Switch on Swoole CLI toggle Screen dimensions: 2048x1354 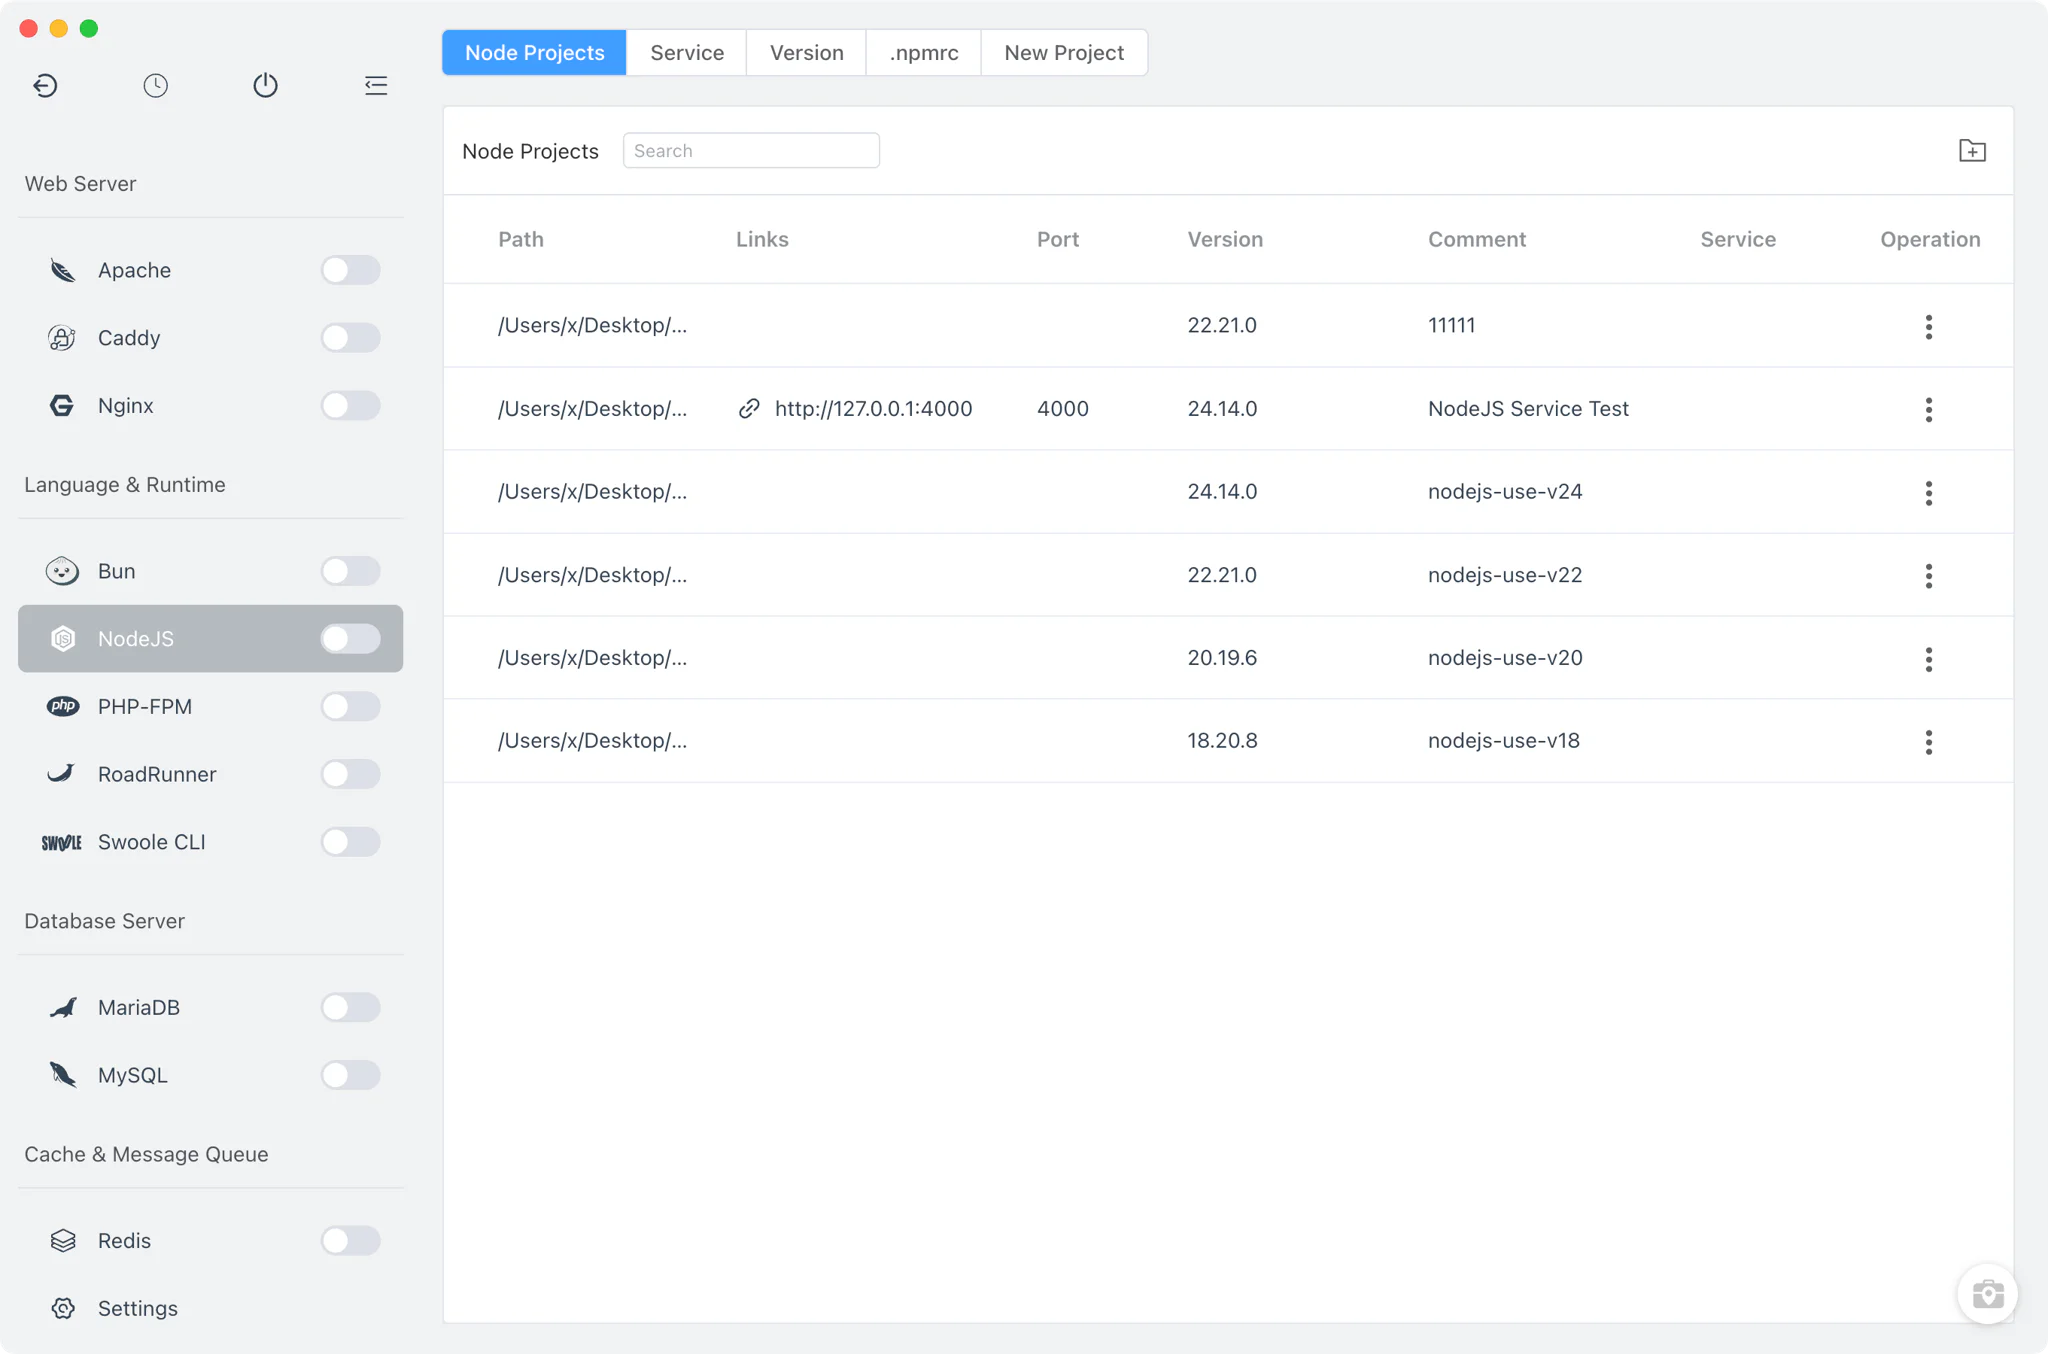click(350, 842)
